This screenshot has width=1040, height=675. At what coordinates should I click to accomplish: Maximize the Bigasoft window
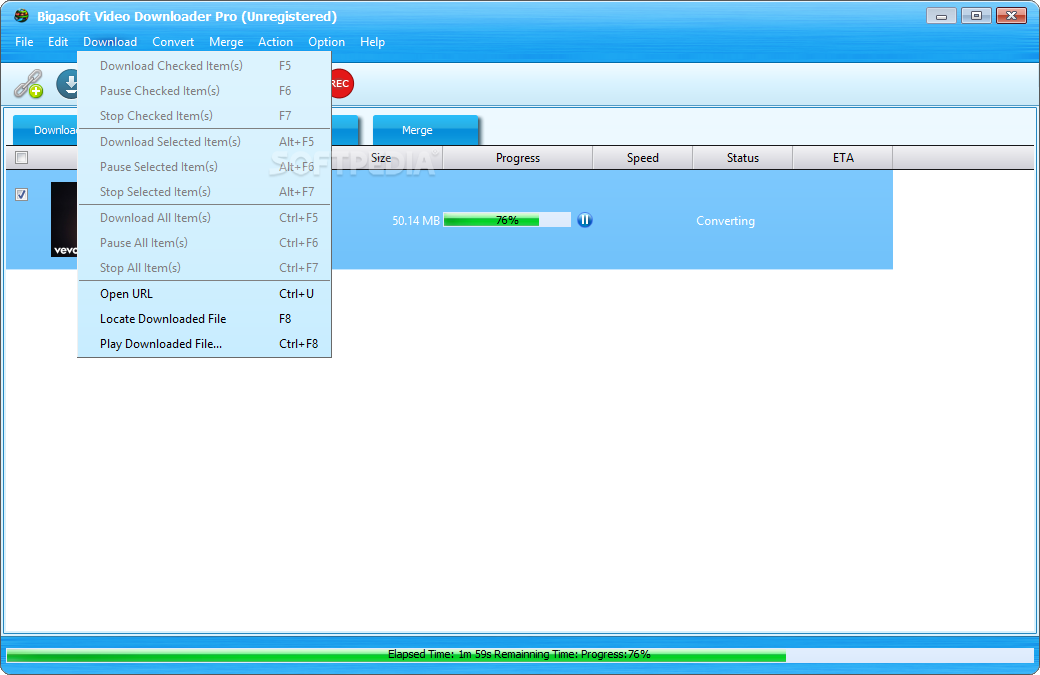[976, 15]
